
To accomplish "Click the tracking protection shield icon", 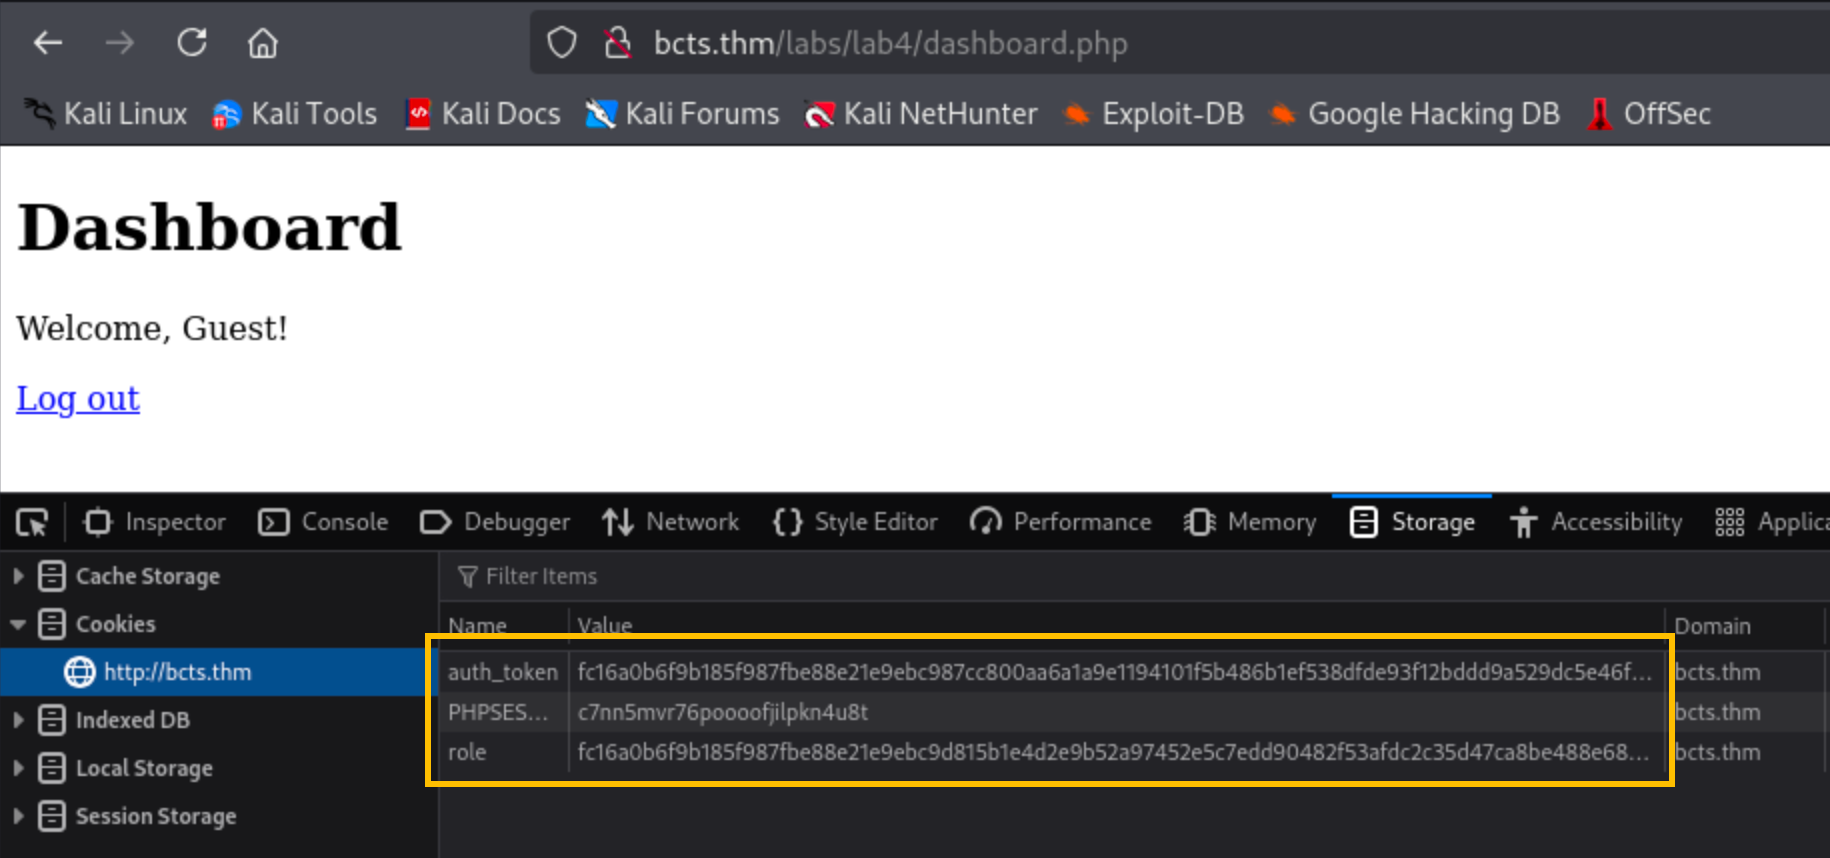I will (562, 43).
